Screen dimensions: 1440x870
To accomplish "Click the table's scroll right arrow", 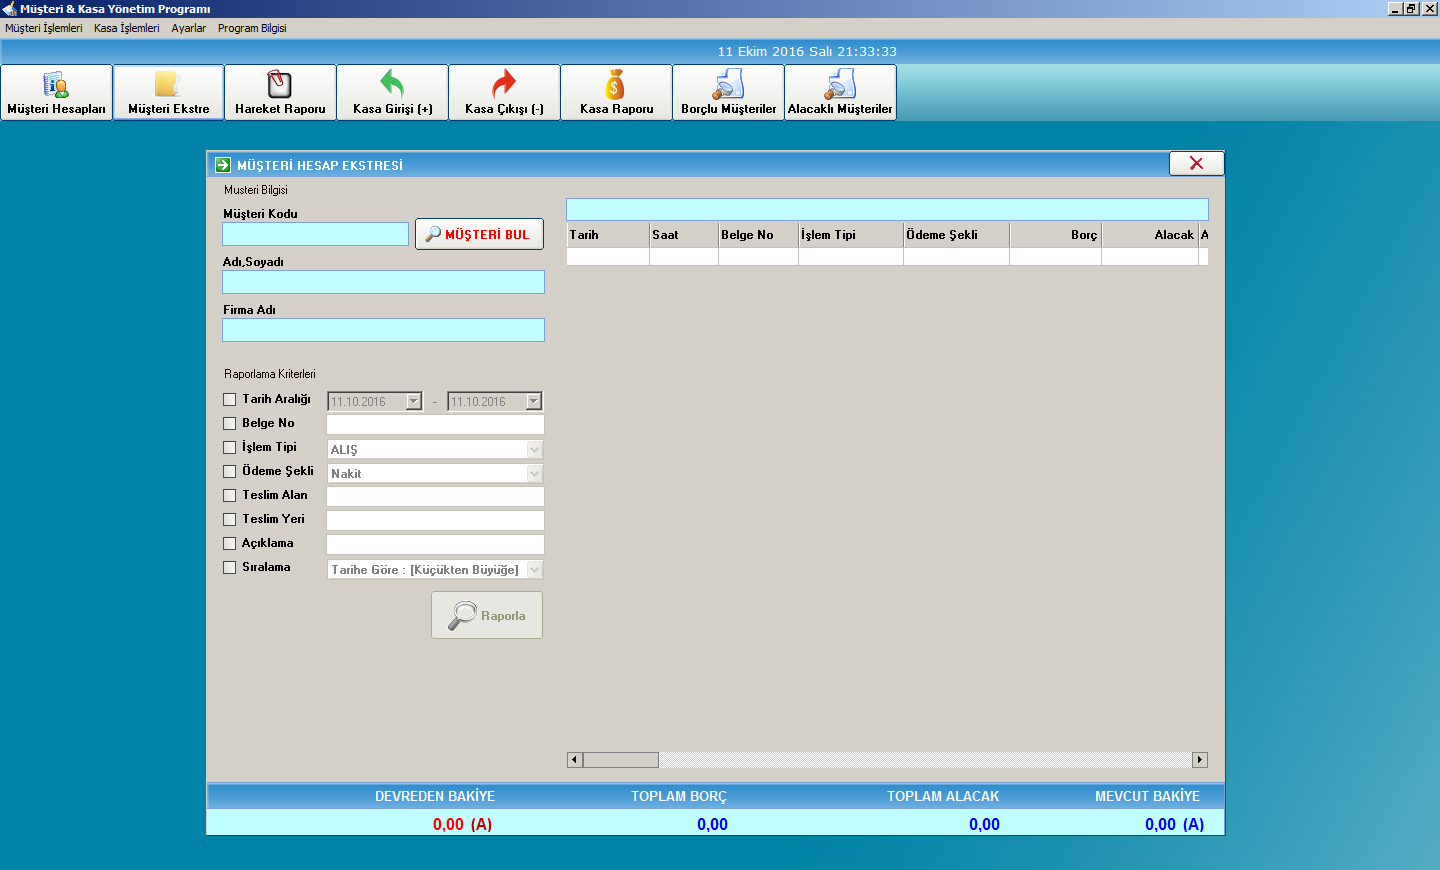I will tap(1200, 760).
